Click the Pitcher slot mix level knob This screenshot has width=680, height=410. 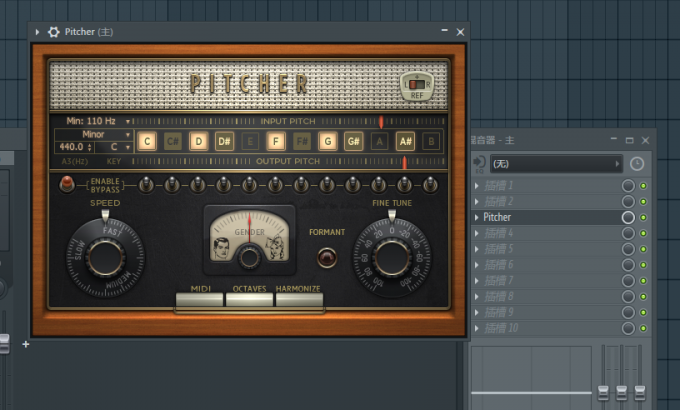coord(628,217)
